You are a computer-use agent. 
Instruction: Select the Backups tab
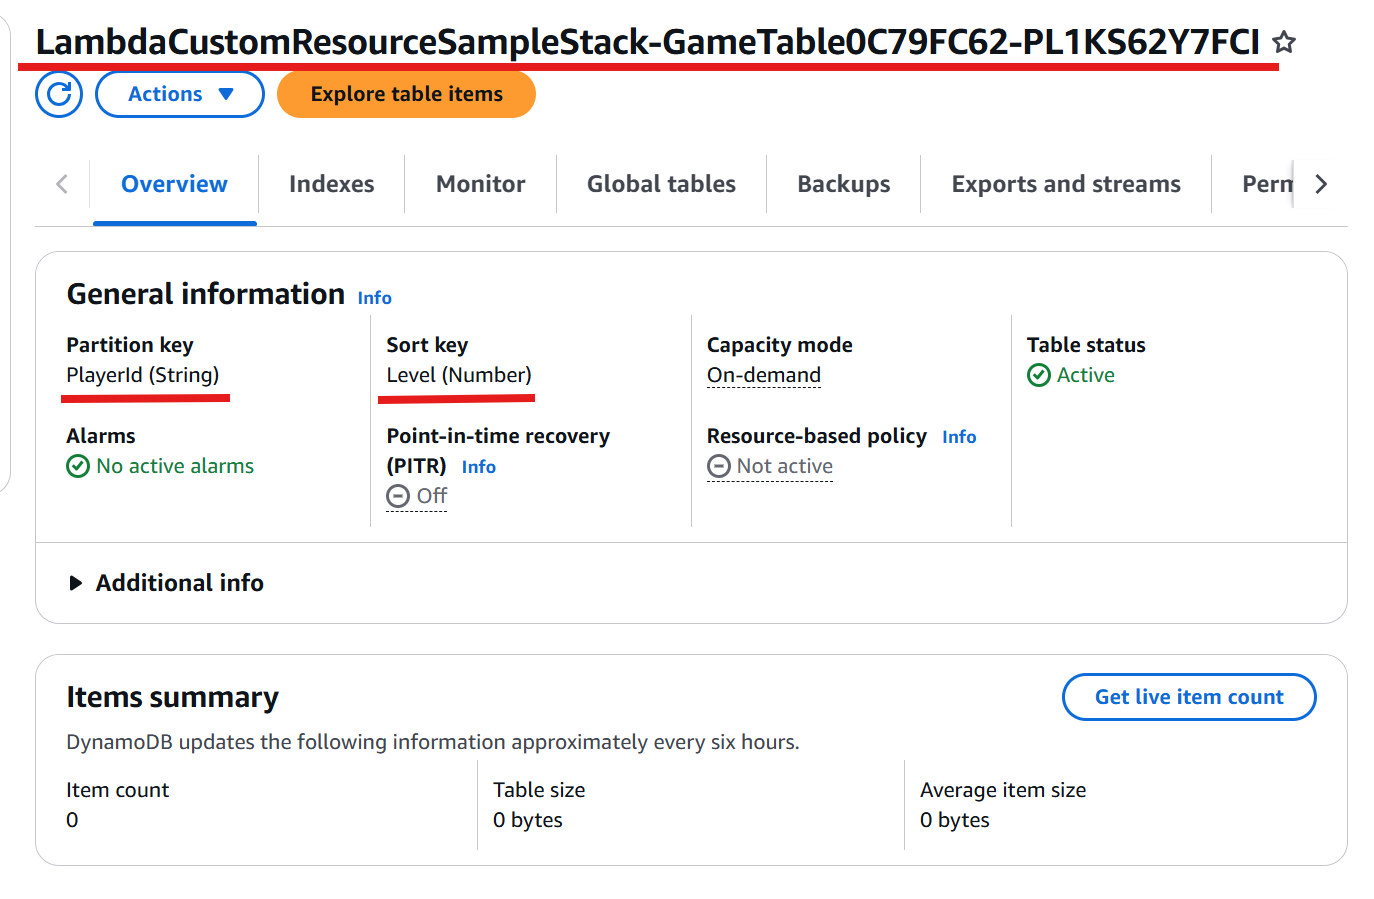click(x=843, y=184)
